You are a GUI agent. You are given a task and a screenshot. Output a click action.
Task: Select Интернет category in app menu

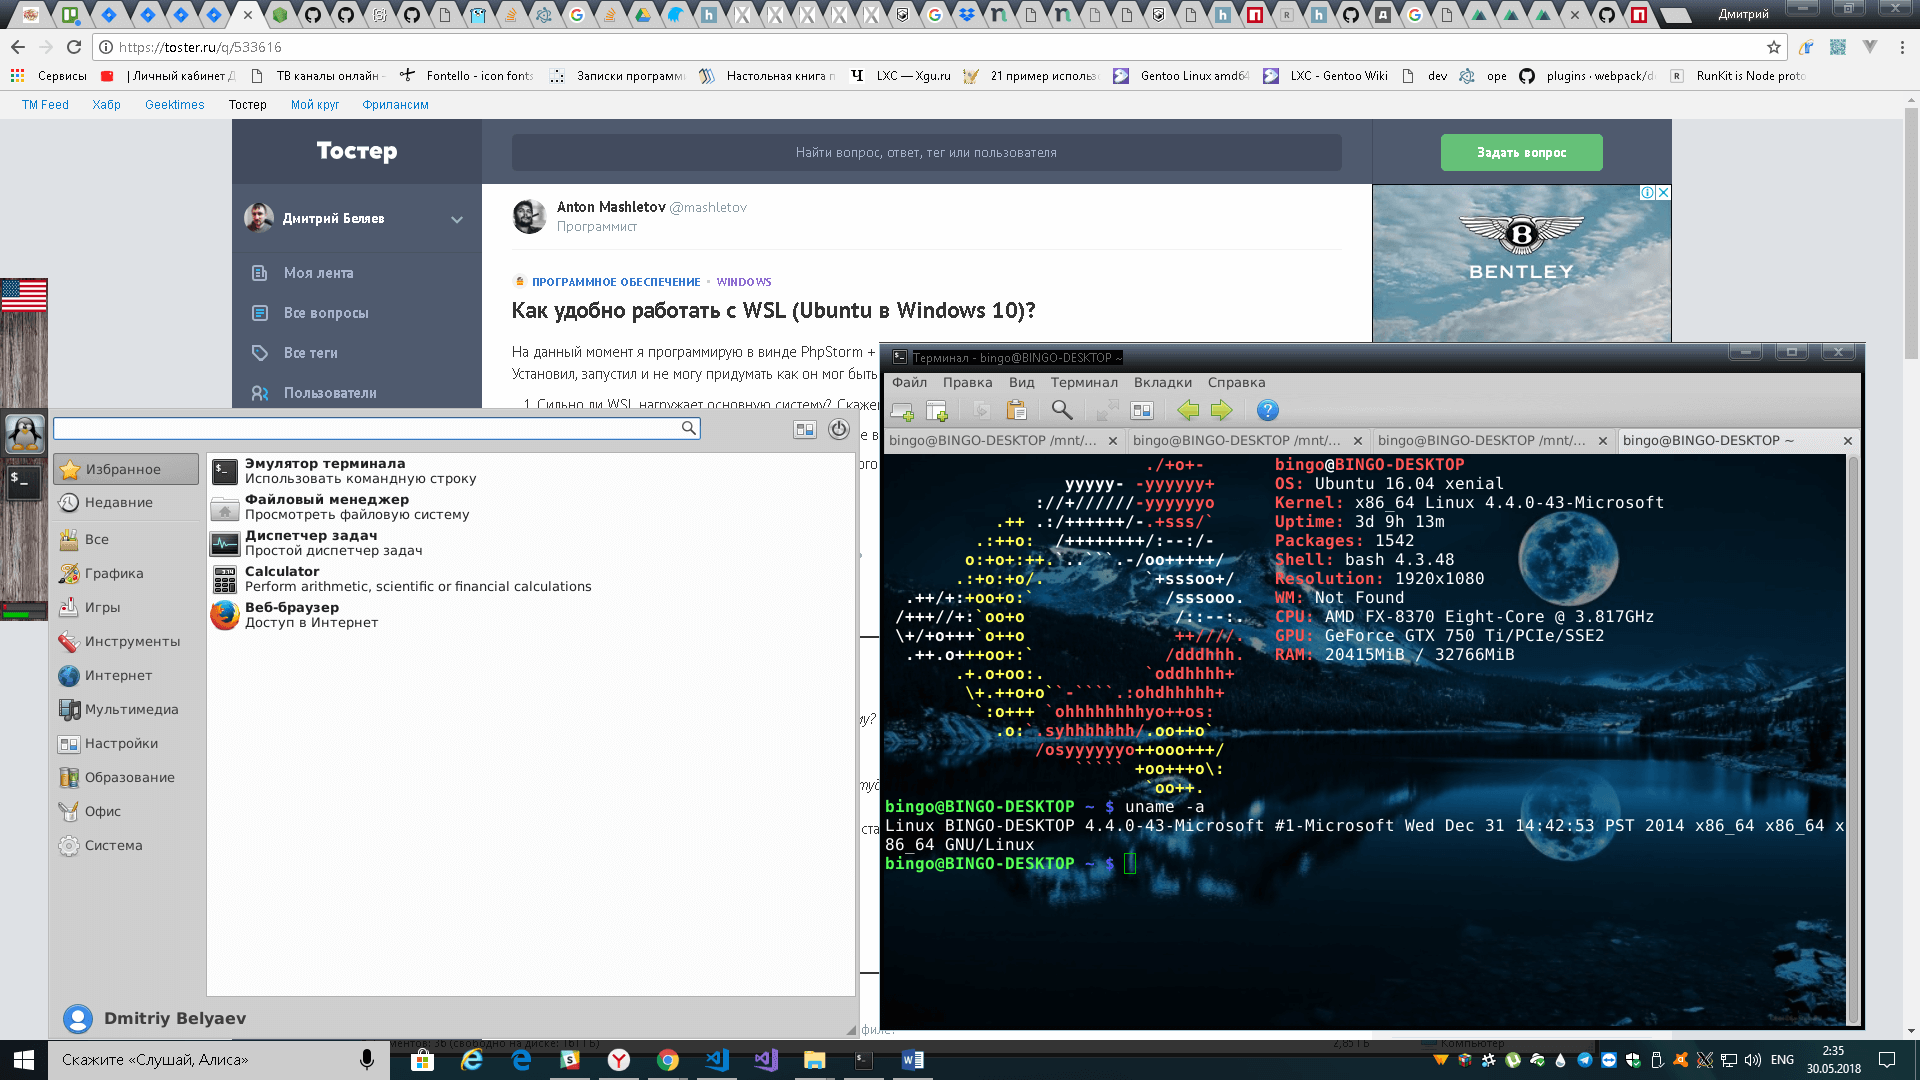click(x=127, y=675)
